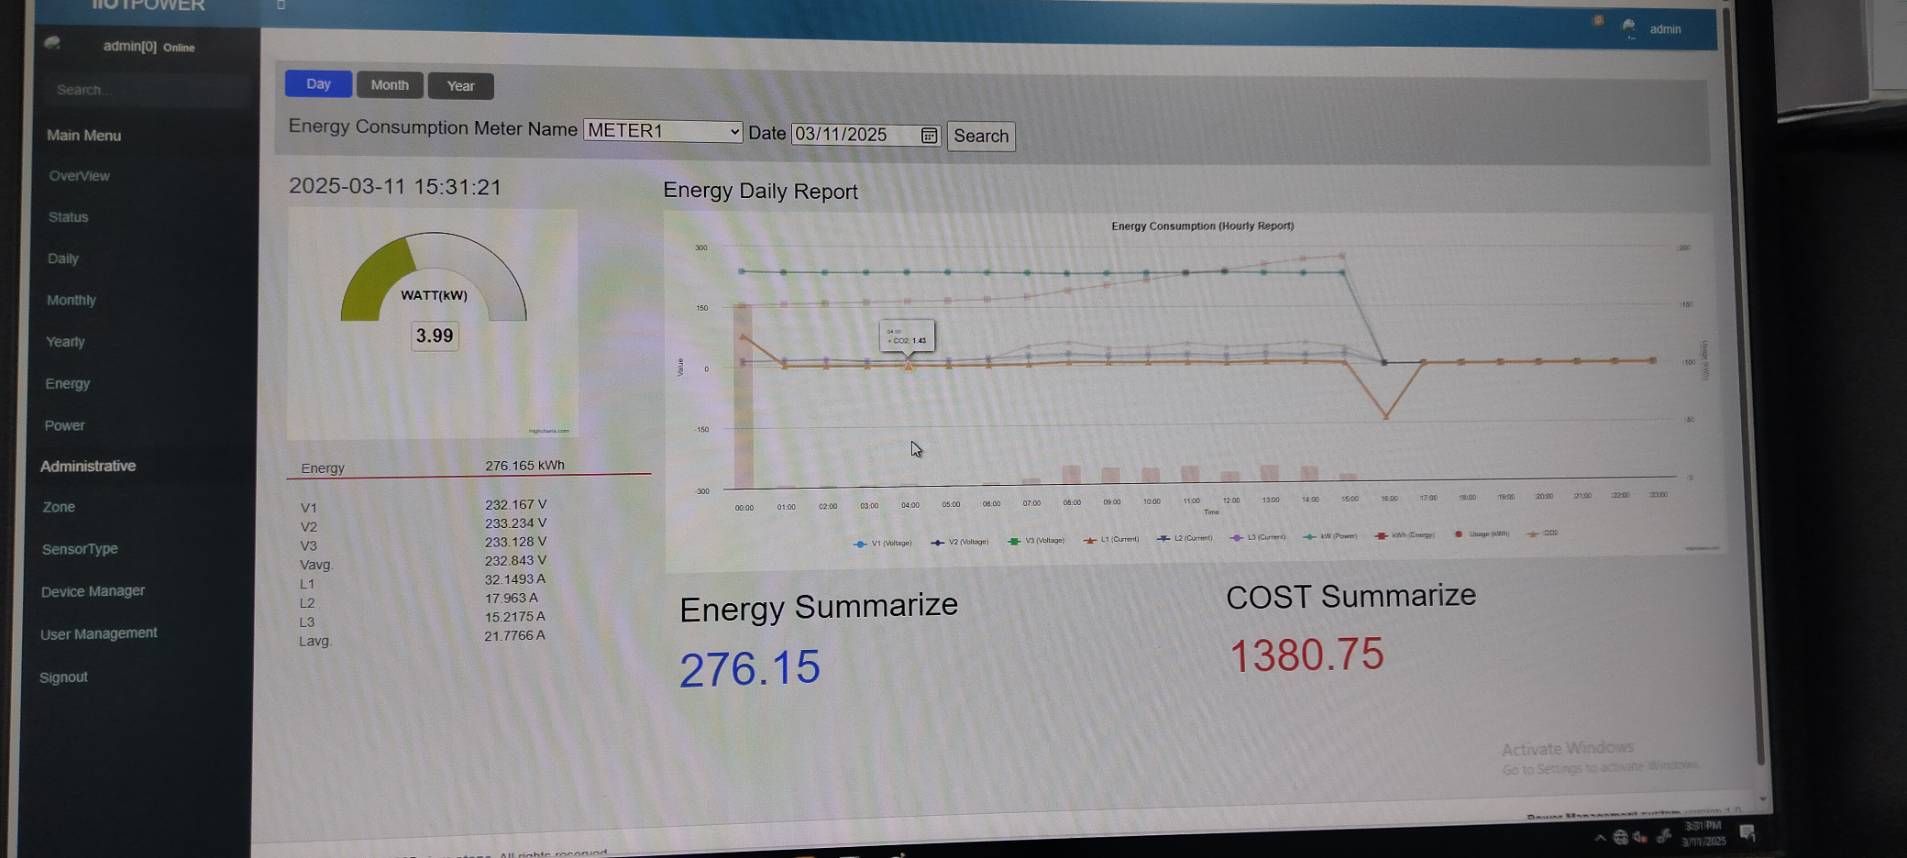Open Windows notification center icon

pos(1747,833)
